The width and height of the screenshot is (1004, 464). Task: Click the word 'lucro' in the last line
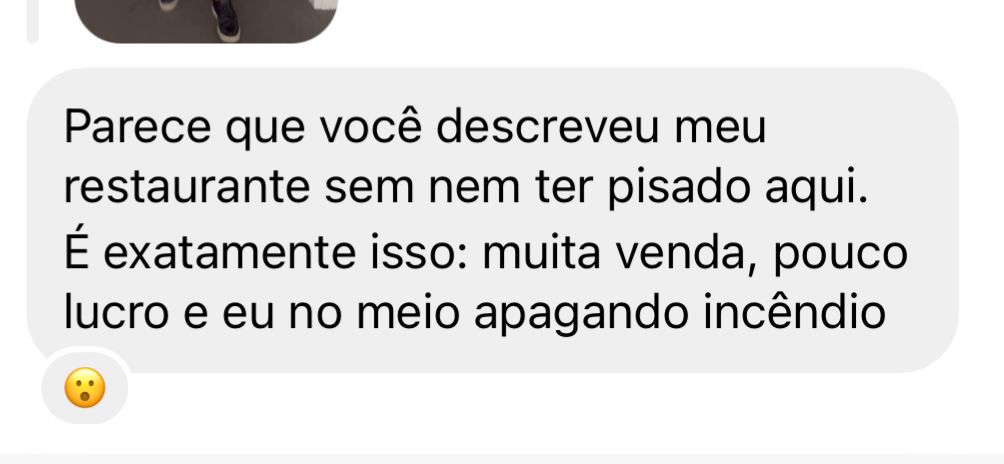117,313
